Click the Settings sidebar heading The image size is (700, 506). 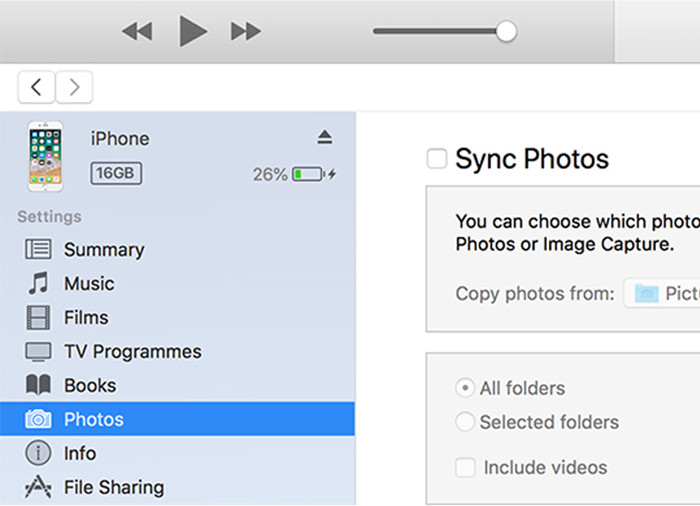pyautogui.click(x=49, y=217)
